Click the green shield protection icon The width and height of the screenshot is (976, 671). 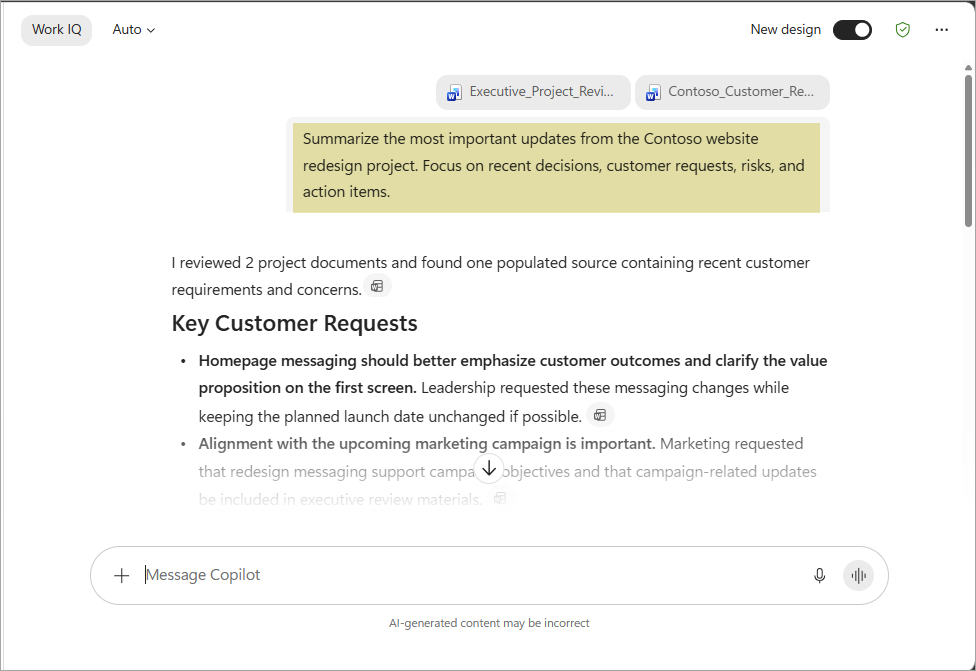click(x=903, y=30)
